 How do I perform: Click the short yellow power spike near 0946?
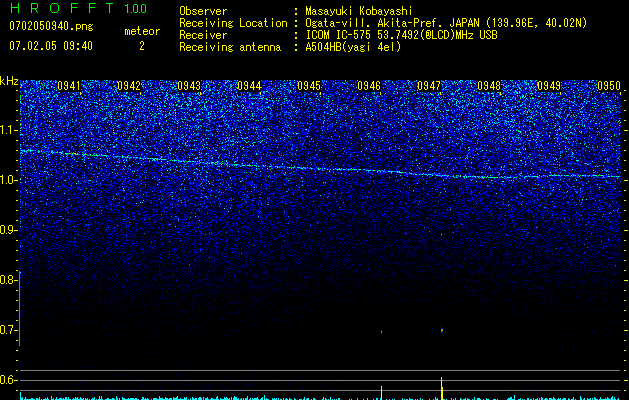pyautogui.click(x=381, y=393)
